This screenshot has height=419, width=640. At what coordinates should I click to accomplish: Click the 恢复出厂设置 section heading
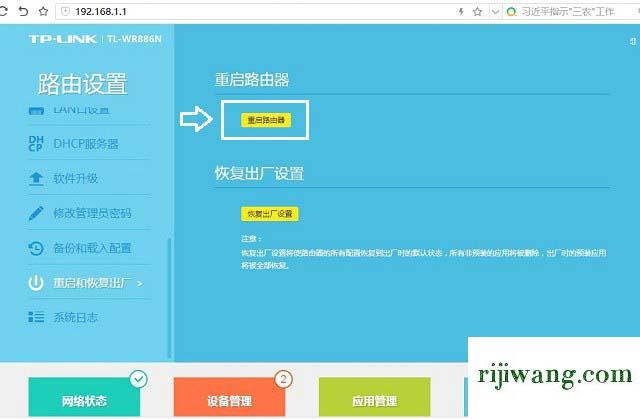pos(259,173)
